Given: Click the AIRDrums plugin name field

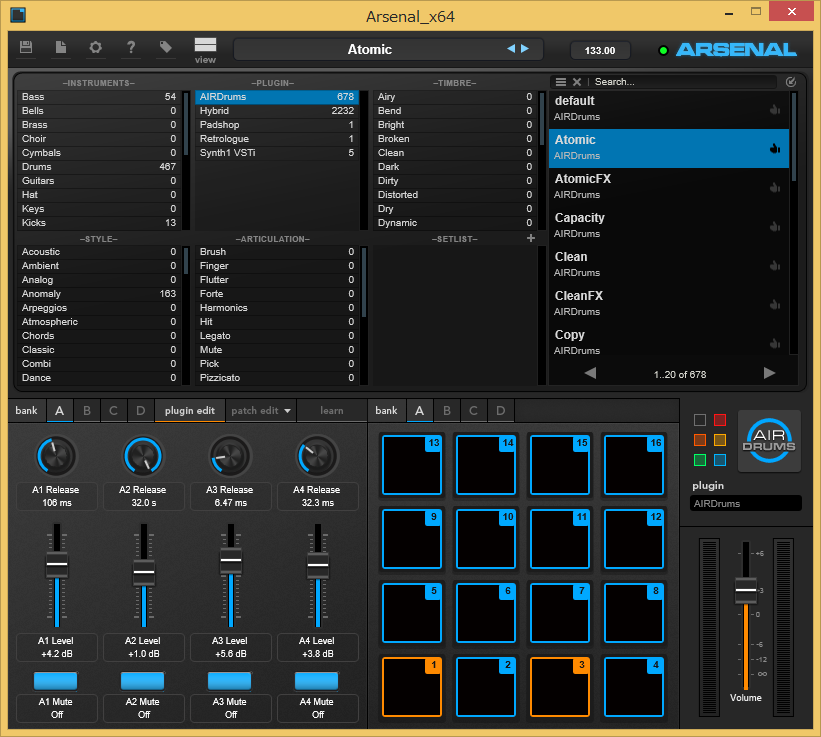Looking at the screenshot, I should [746, 504].
